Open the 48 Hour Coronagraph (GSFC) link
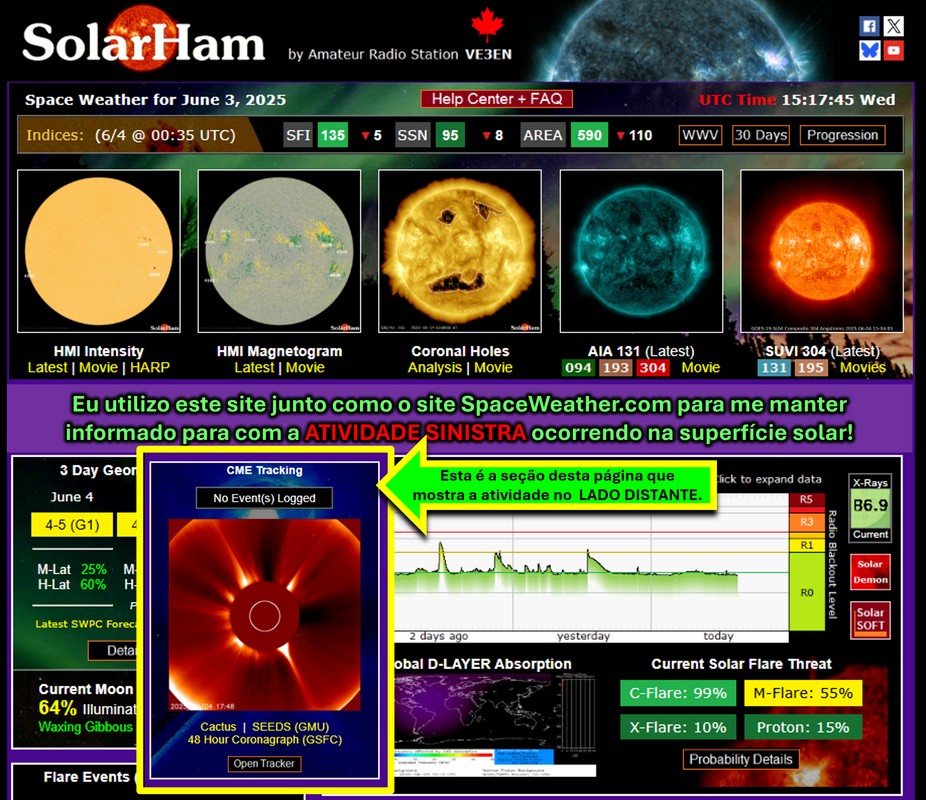Viewport: 926px width, 800px height. [x=265, y=740]
